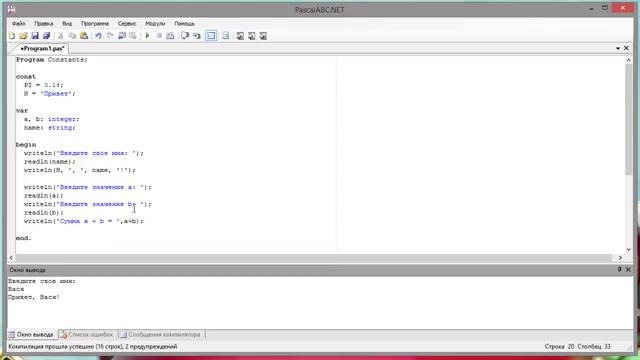640x360 pixels.
Task: Open the Помощь menu
Action: [x=184, y=24]
